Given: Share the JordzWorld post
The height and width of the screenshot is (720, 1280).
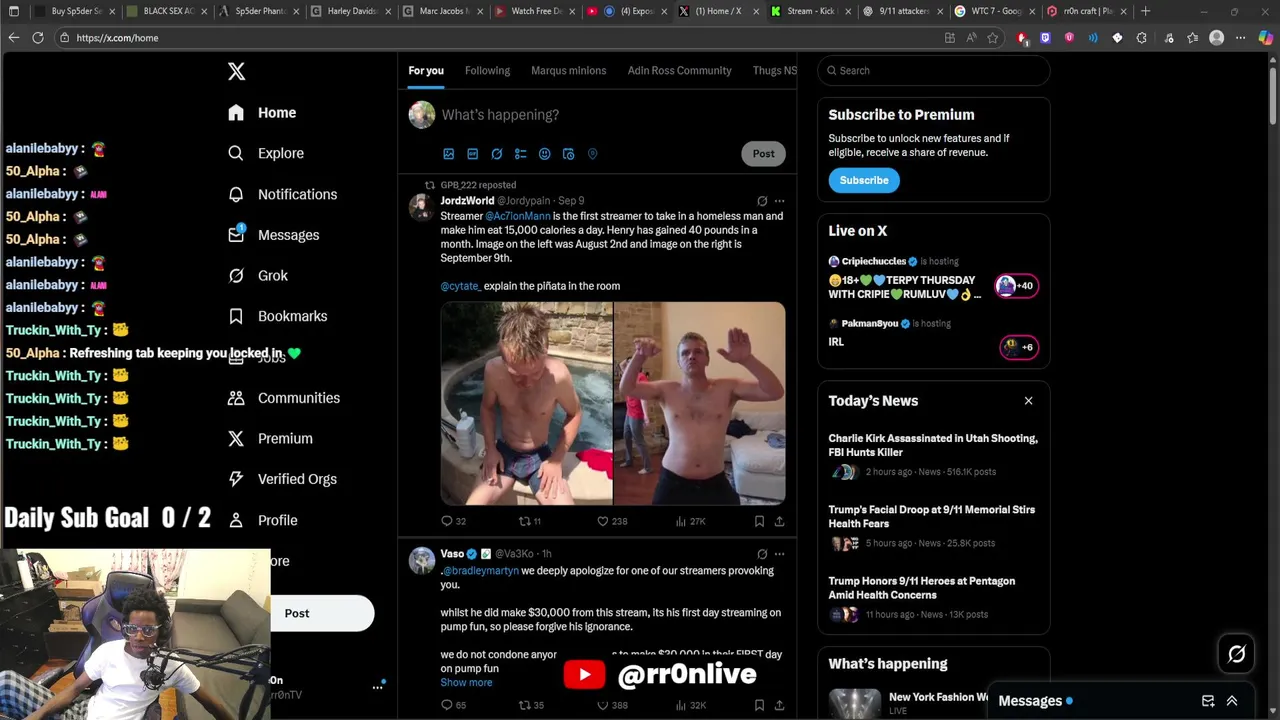Looking at the screenshot, I should (x=779, y=521).
